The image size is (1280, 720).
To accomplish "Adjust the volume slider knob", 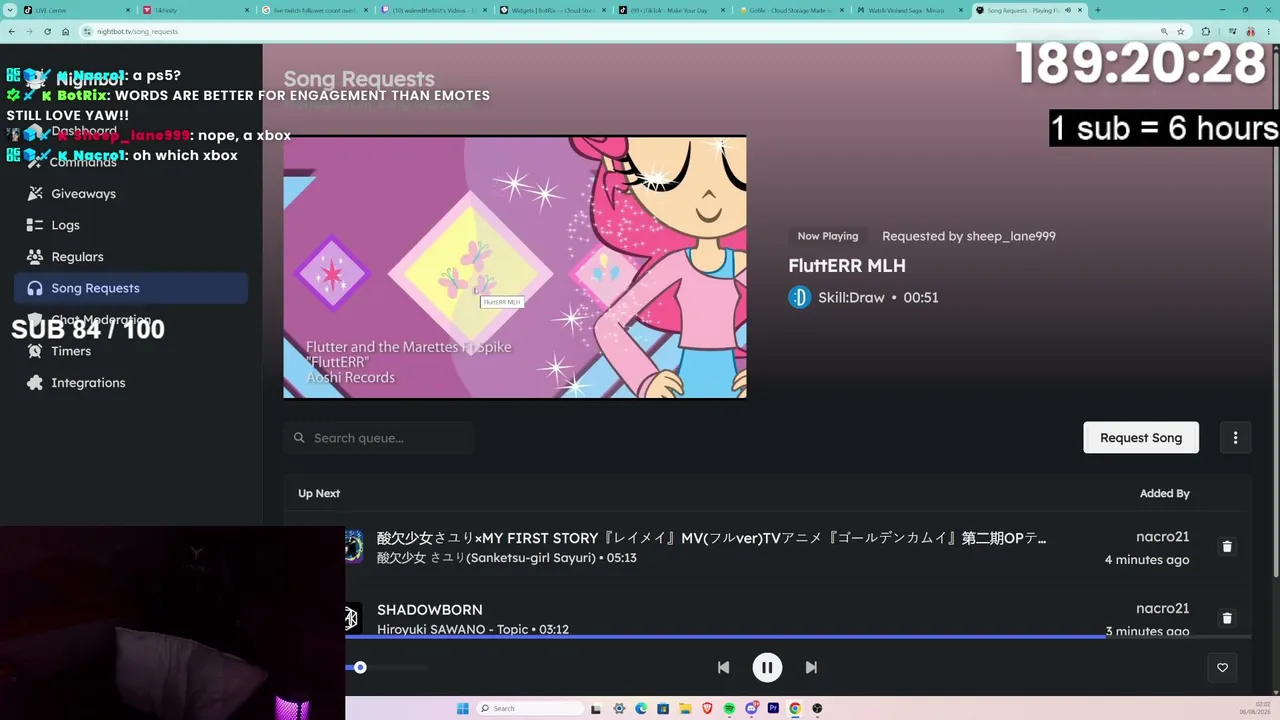I will 360,667.
